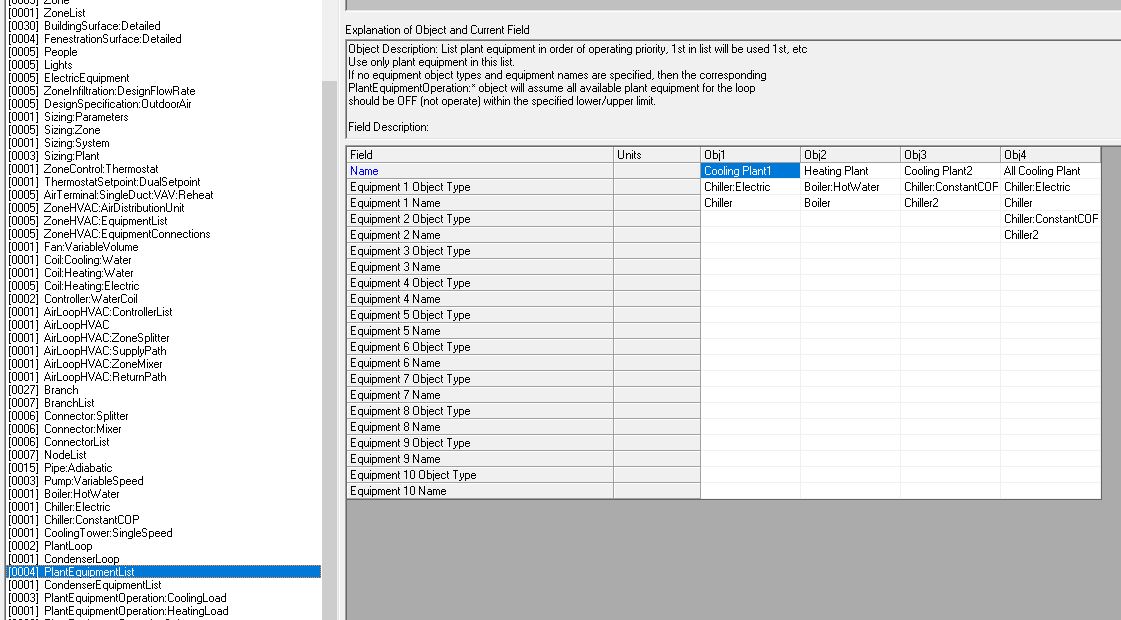Open the CondenserEquipmentList class
This screenshot has height=620, width=1121.
pos(102,585)
